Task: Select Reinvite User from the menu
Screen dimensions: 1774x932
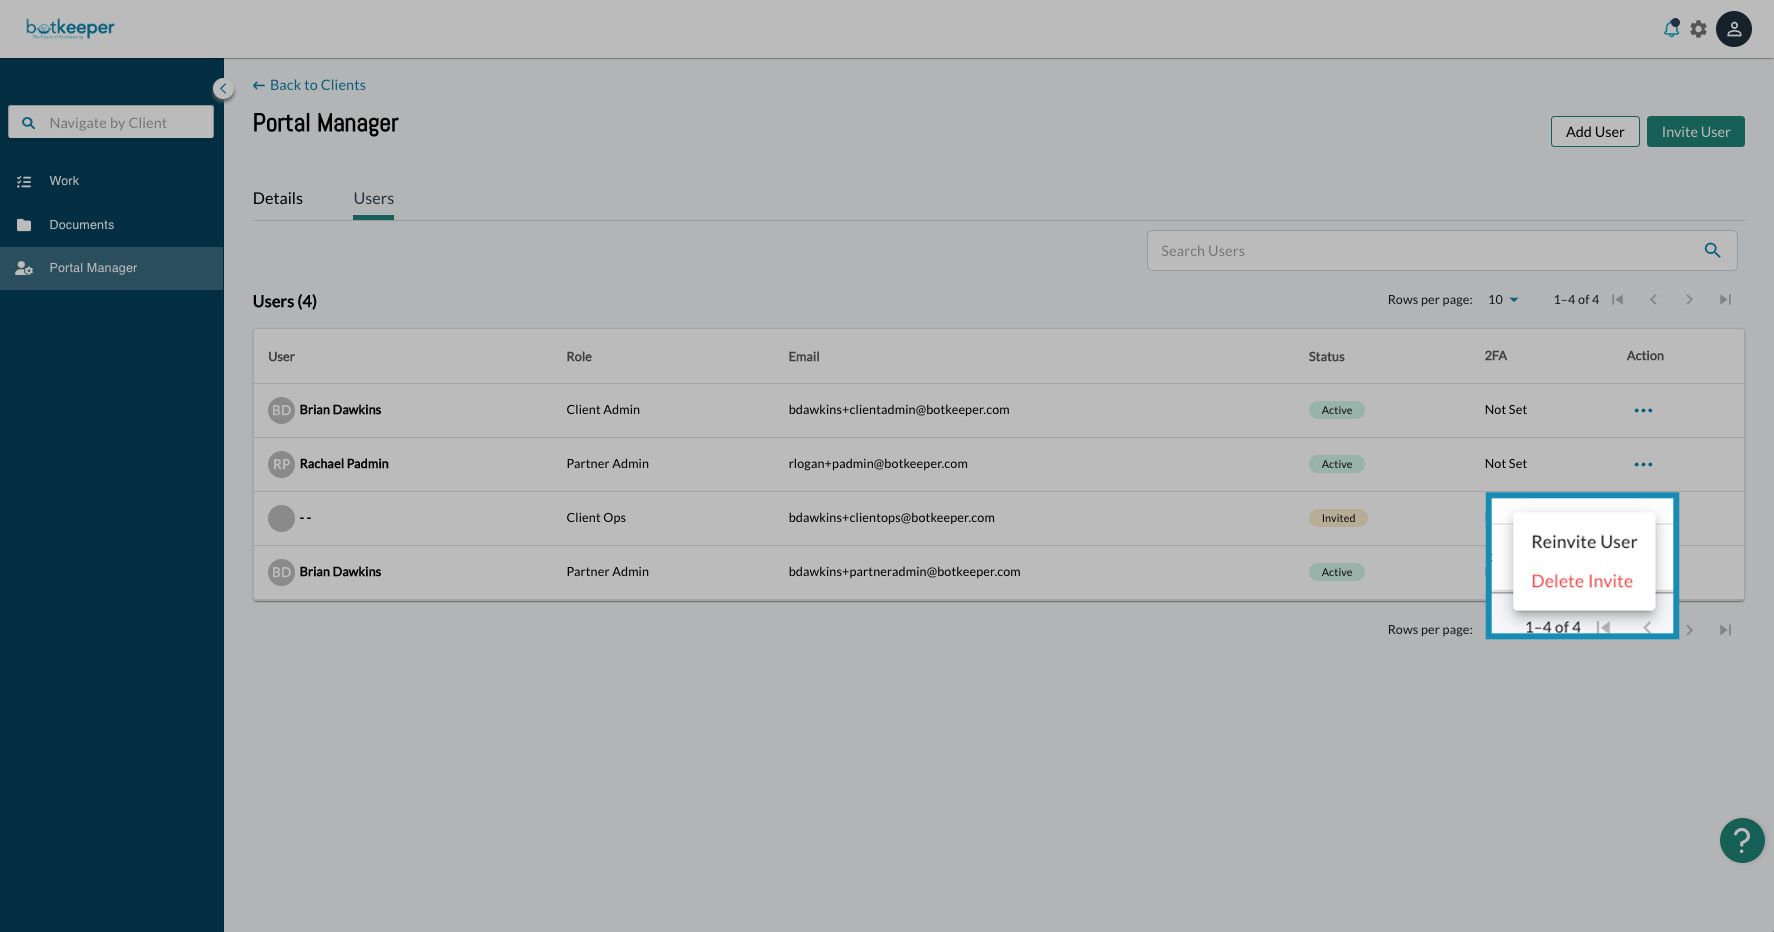Action: pyautogui.click(x=1583, y=542)
